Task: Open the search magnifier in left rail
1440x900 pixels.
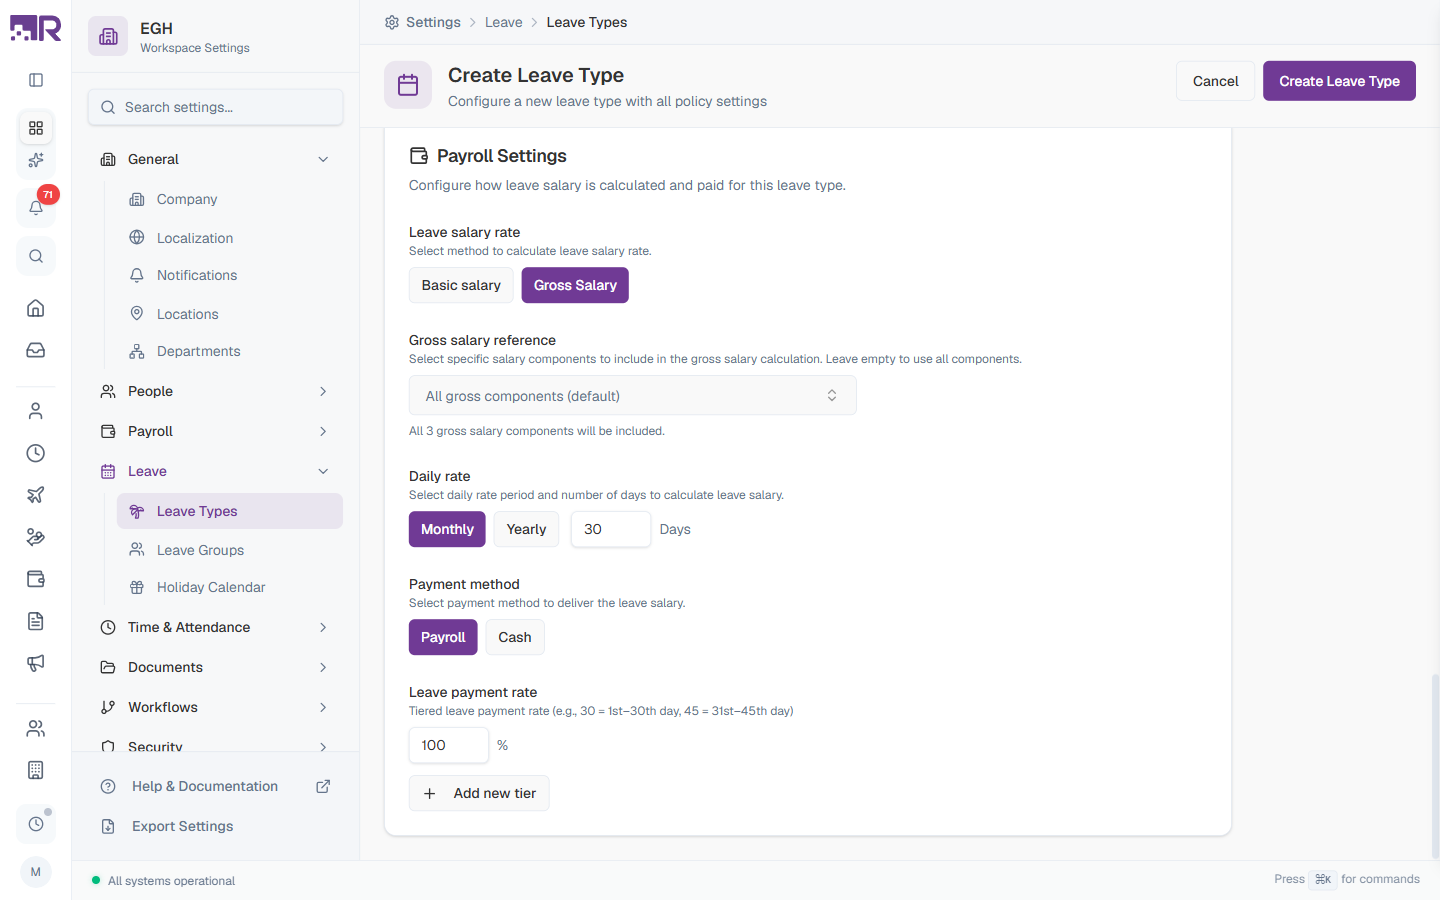Action: click(x=36, y=256)
